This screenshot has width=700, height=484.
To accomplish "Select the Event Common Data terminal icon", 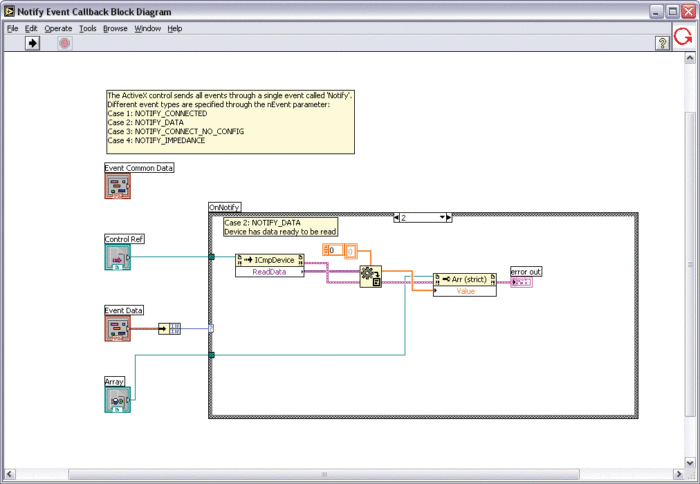I will coord(117,186).
